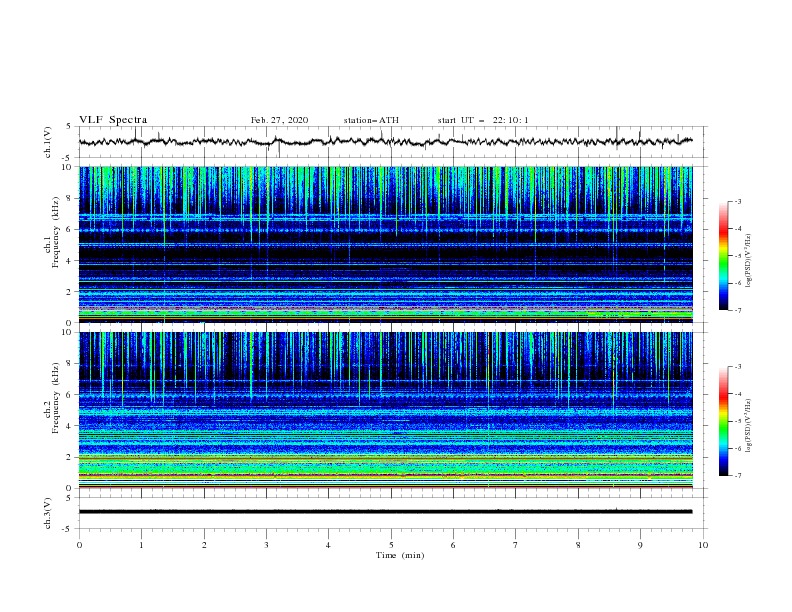Click the ch.1 PSD color bar
792x612 pixels.
(723, 256)
